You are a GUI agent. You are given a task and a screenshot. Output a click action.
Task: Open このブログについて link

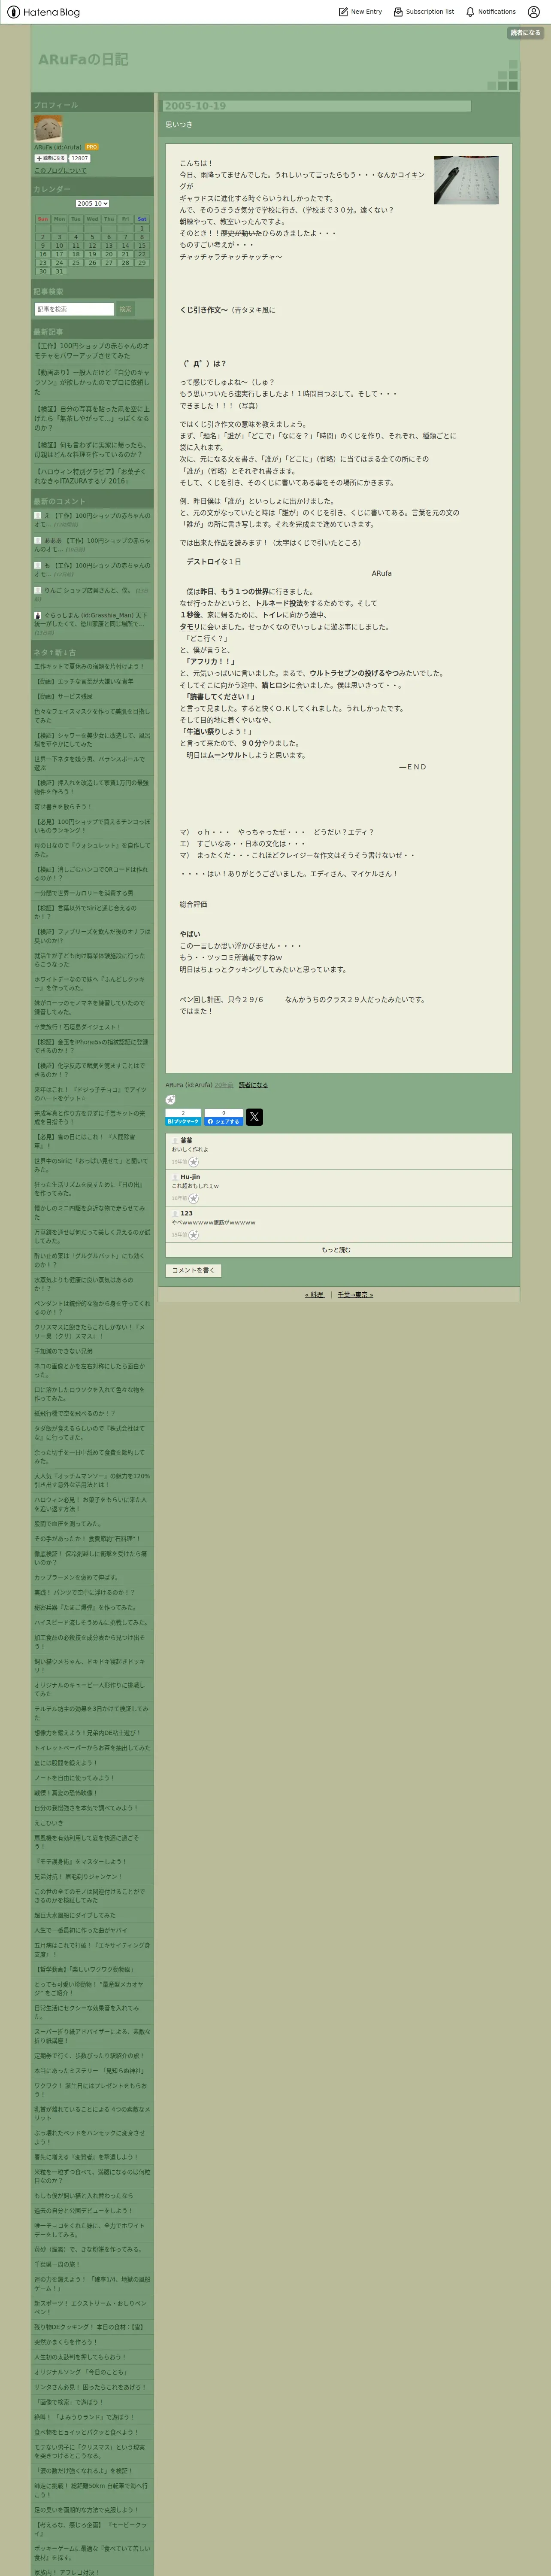(60, 170)
